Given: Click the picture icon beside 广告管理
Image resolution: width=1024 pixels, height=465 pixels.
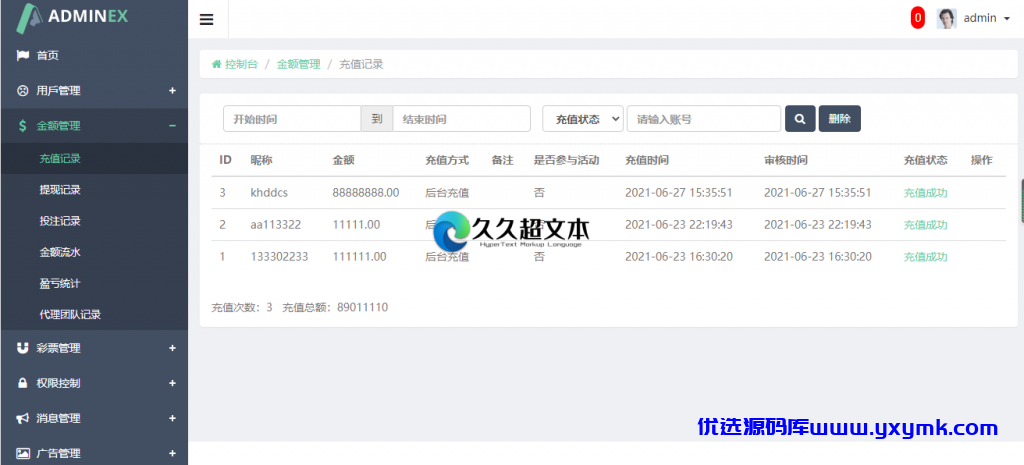Looking at the screenshot, I should click(22, 453).
